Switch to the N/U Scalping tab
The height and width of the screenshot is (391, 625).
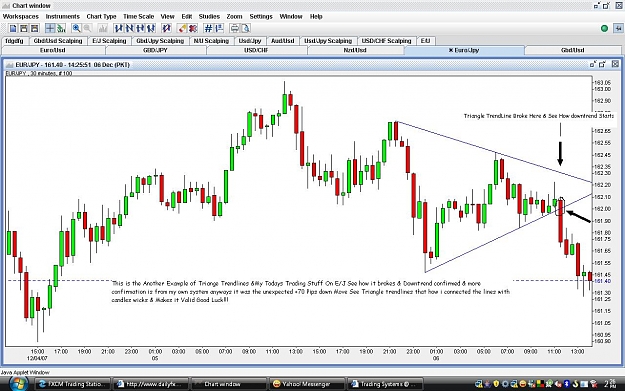pyautogui.click(x=211, y=41)
